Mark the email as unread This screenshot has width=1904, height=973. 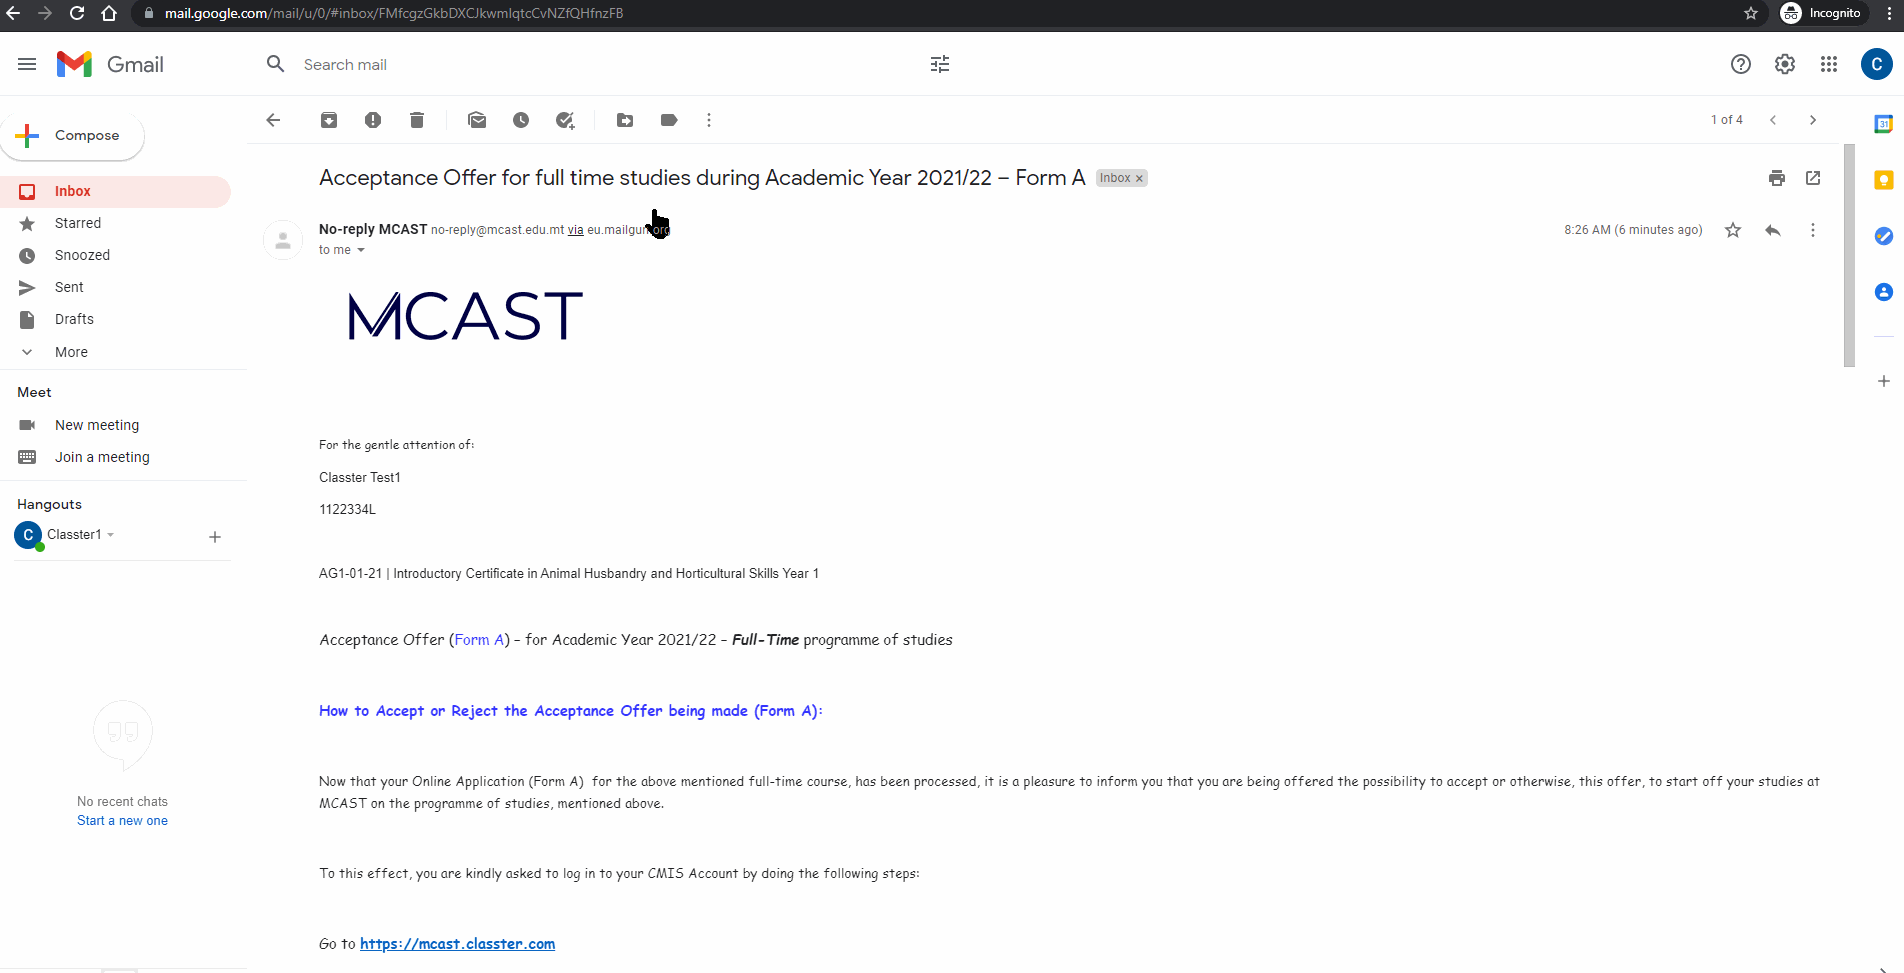pyautogui.click(x=477, y=120)
